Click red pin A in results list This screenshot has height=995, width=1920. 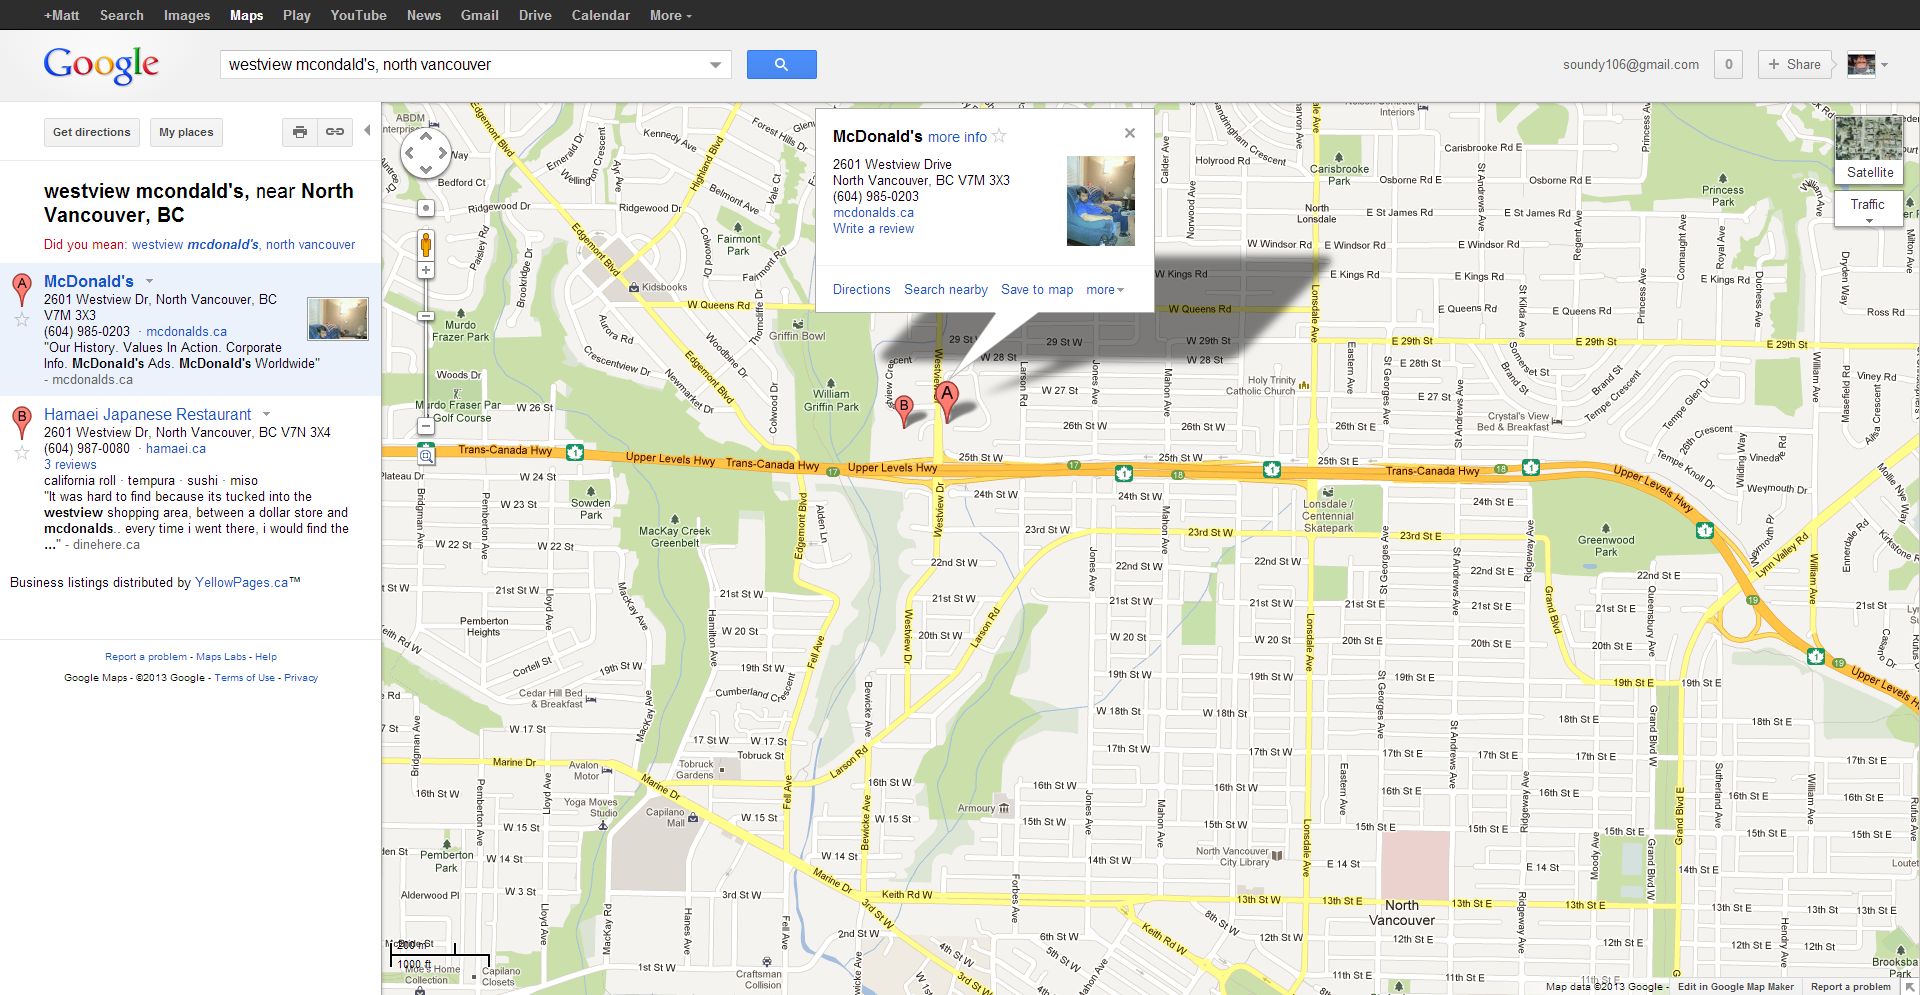pos(22,288)
